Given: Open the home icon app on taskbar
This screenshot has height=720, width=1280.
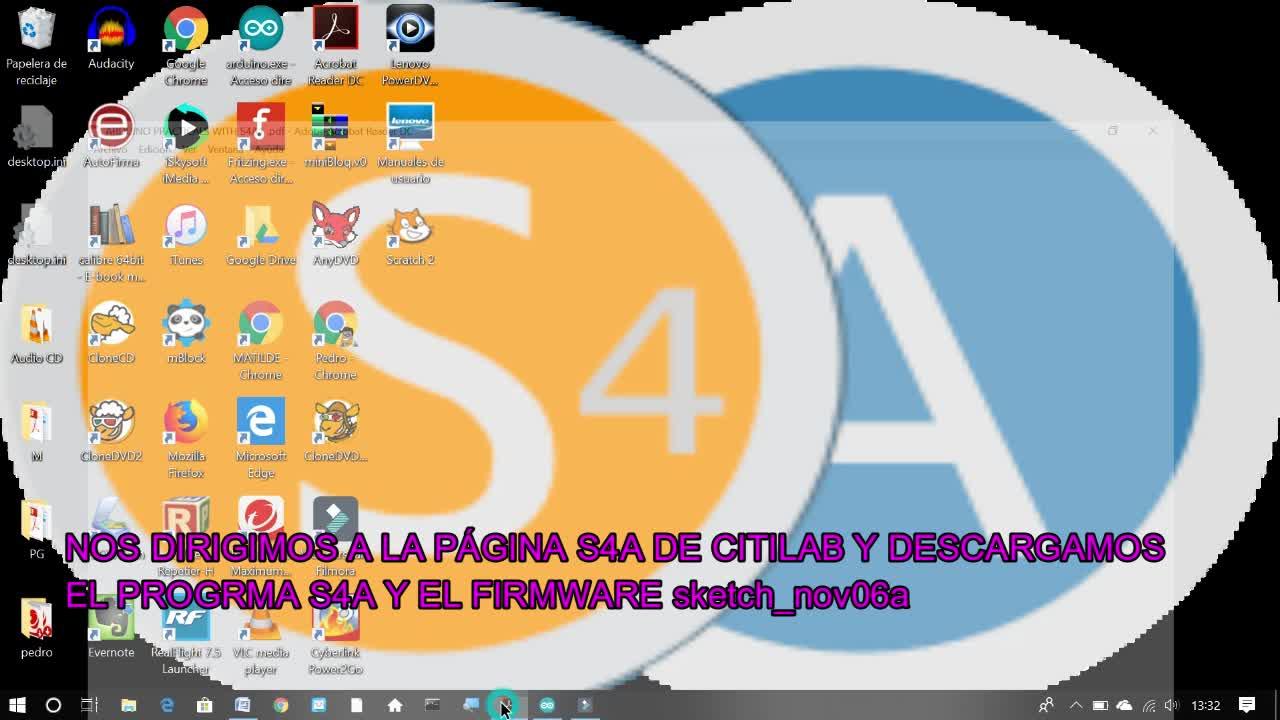Looking at the screenshot, I should (x=395, y=705).
